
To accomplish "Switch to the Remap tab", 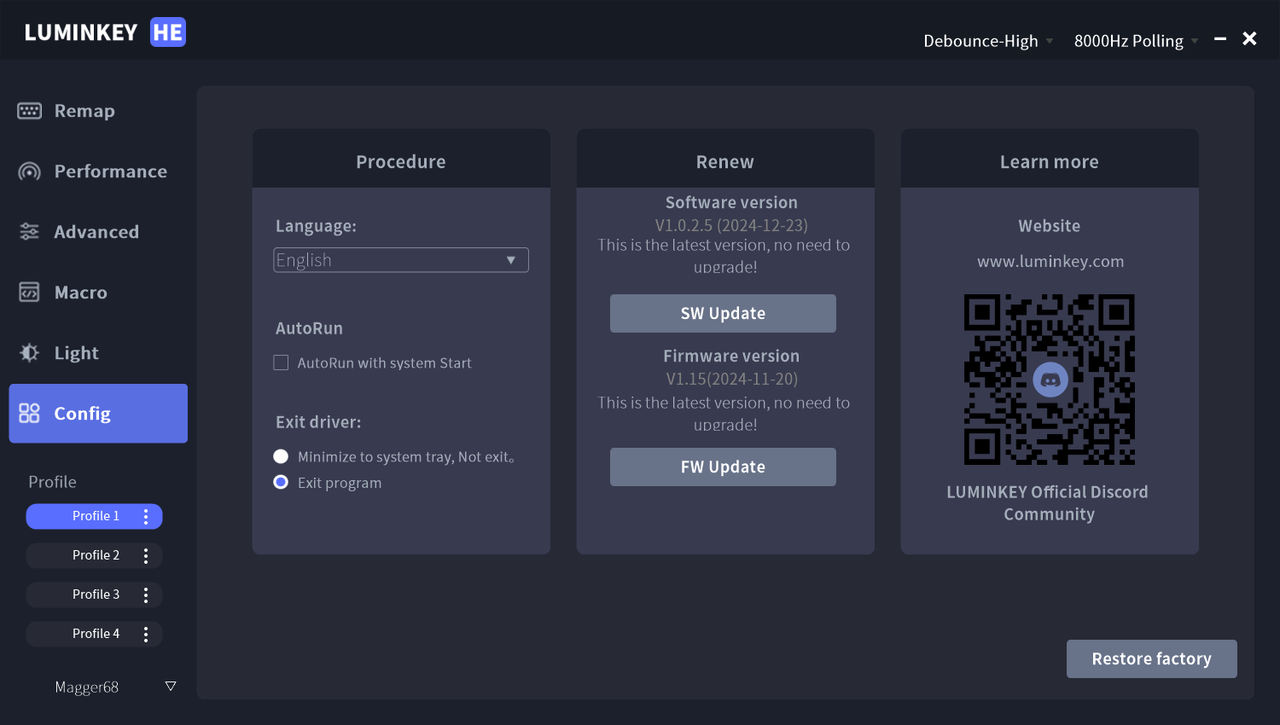I will click(98, 111).
